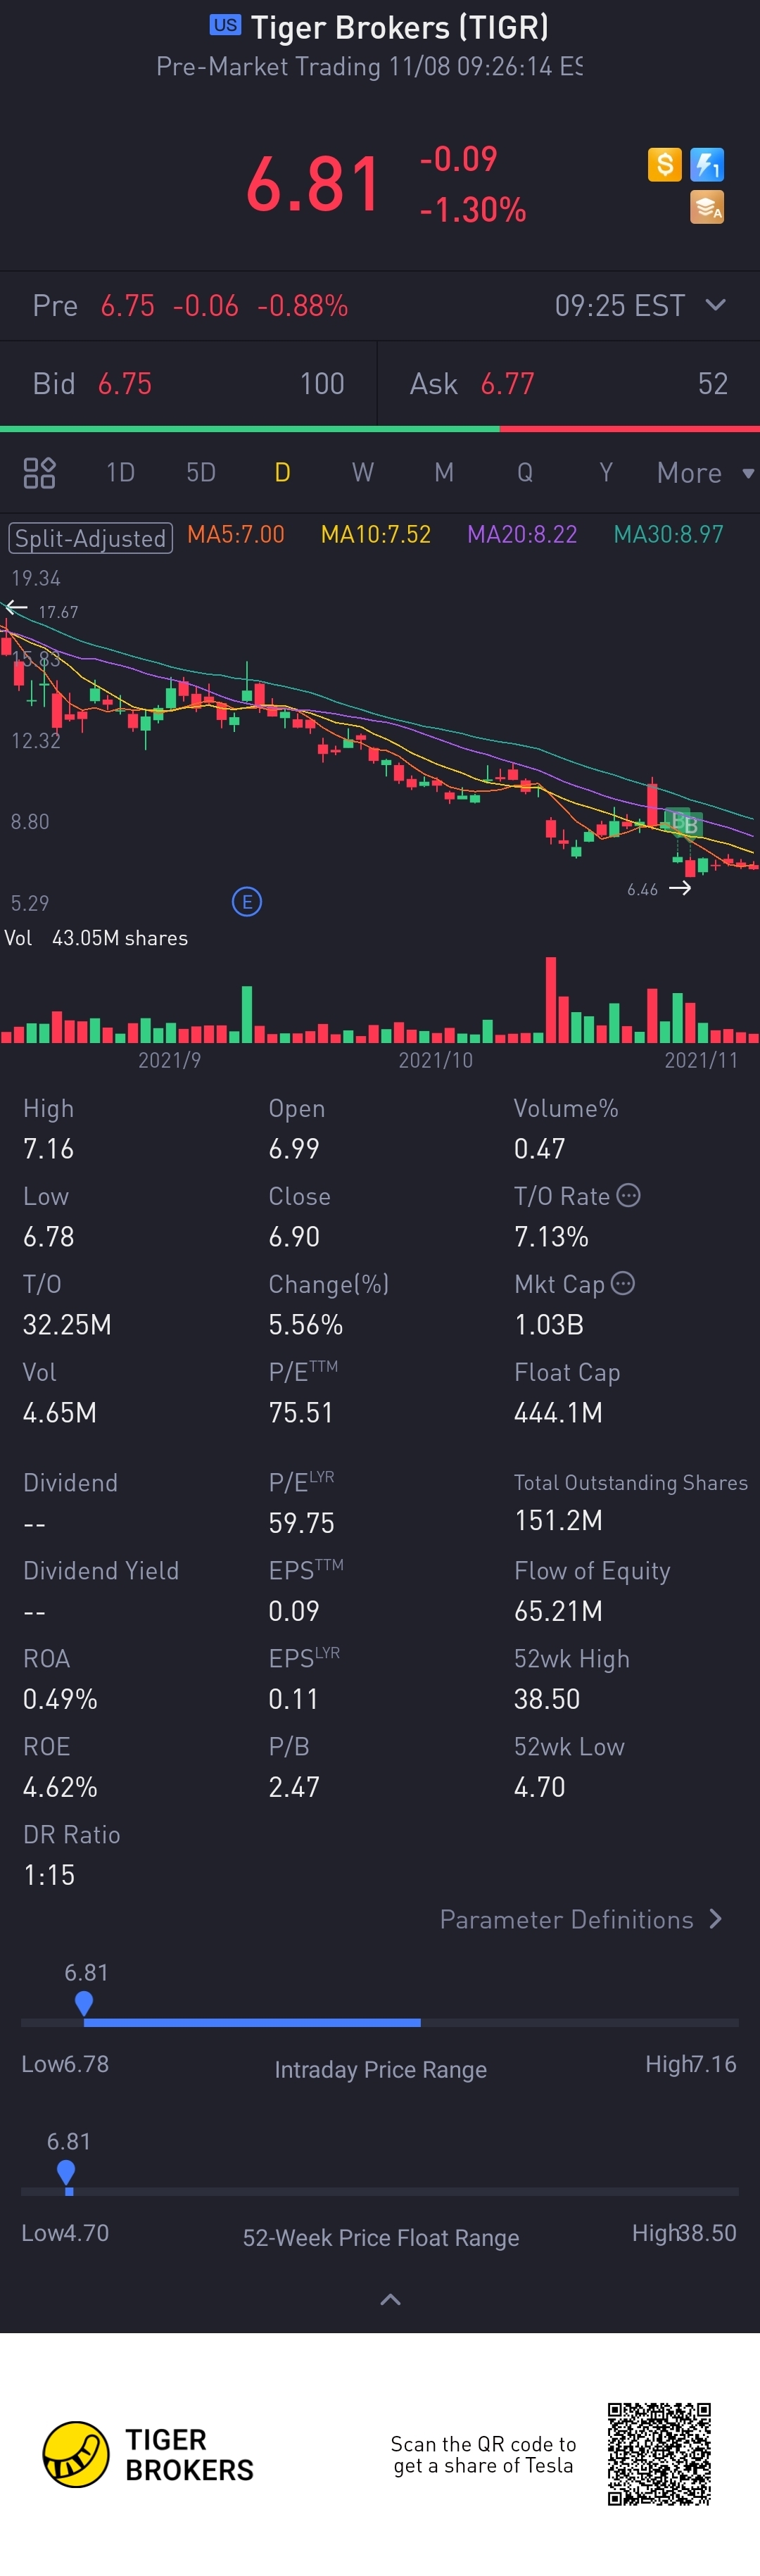
Task: Tap the High 7.16 value
Action: (48, 1149)
